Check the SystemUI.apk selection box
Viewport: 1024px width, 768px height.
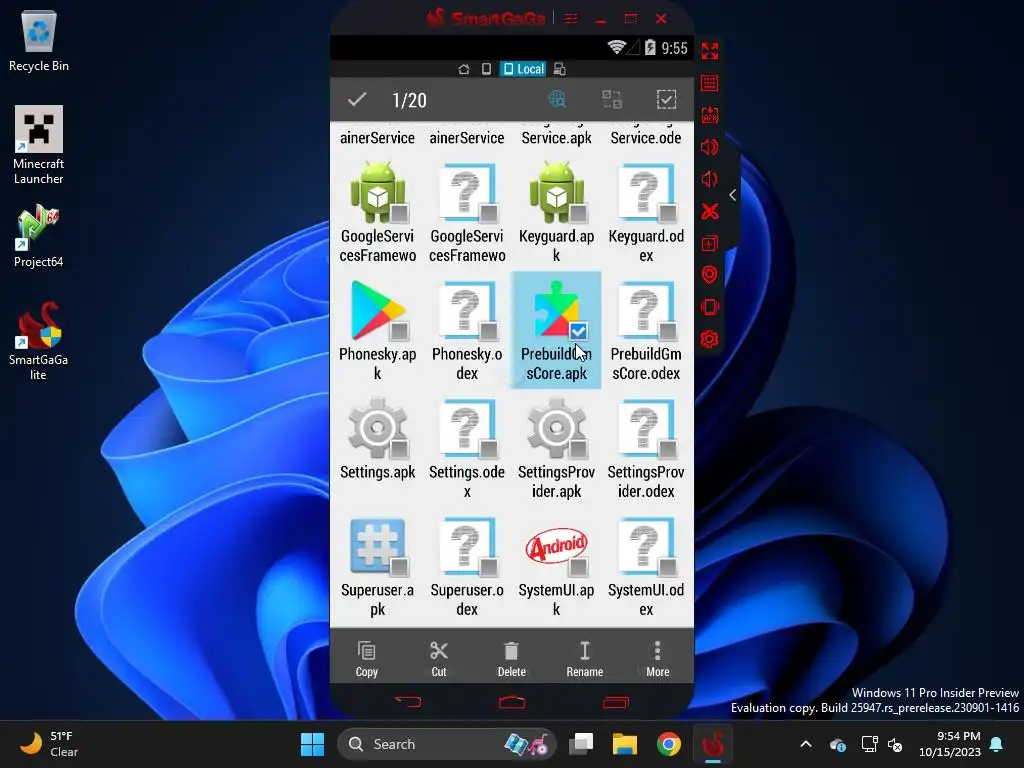[578, 567]
